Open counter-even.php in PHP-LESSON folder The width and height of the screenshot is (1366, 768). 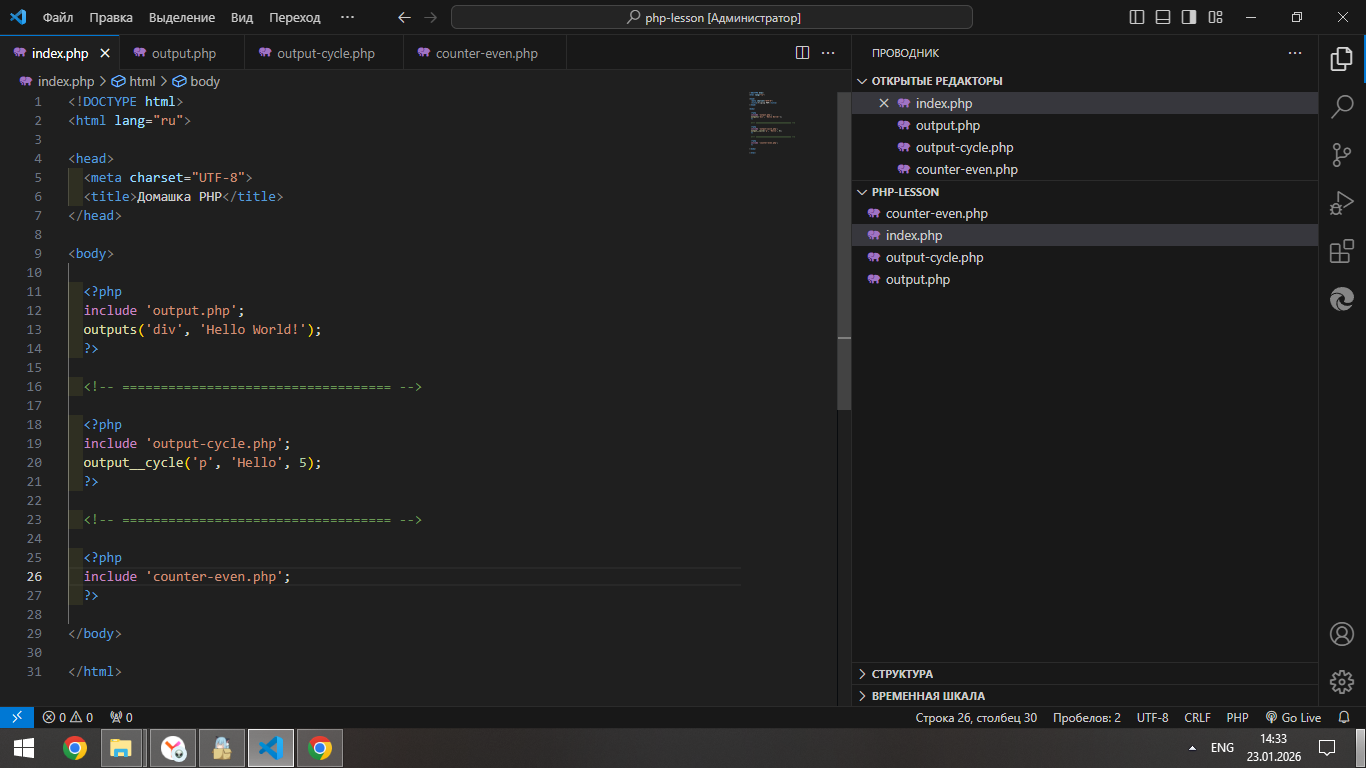(x=936, y=214)
